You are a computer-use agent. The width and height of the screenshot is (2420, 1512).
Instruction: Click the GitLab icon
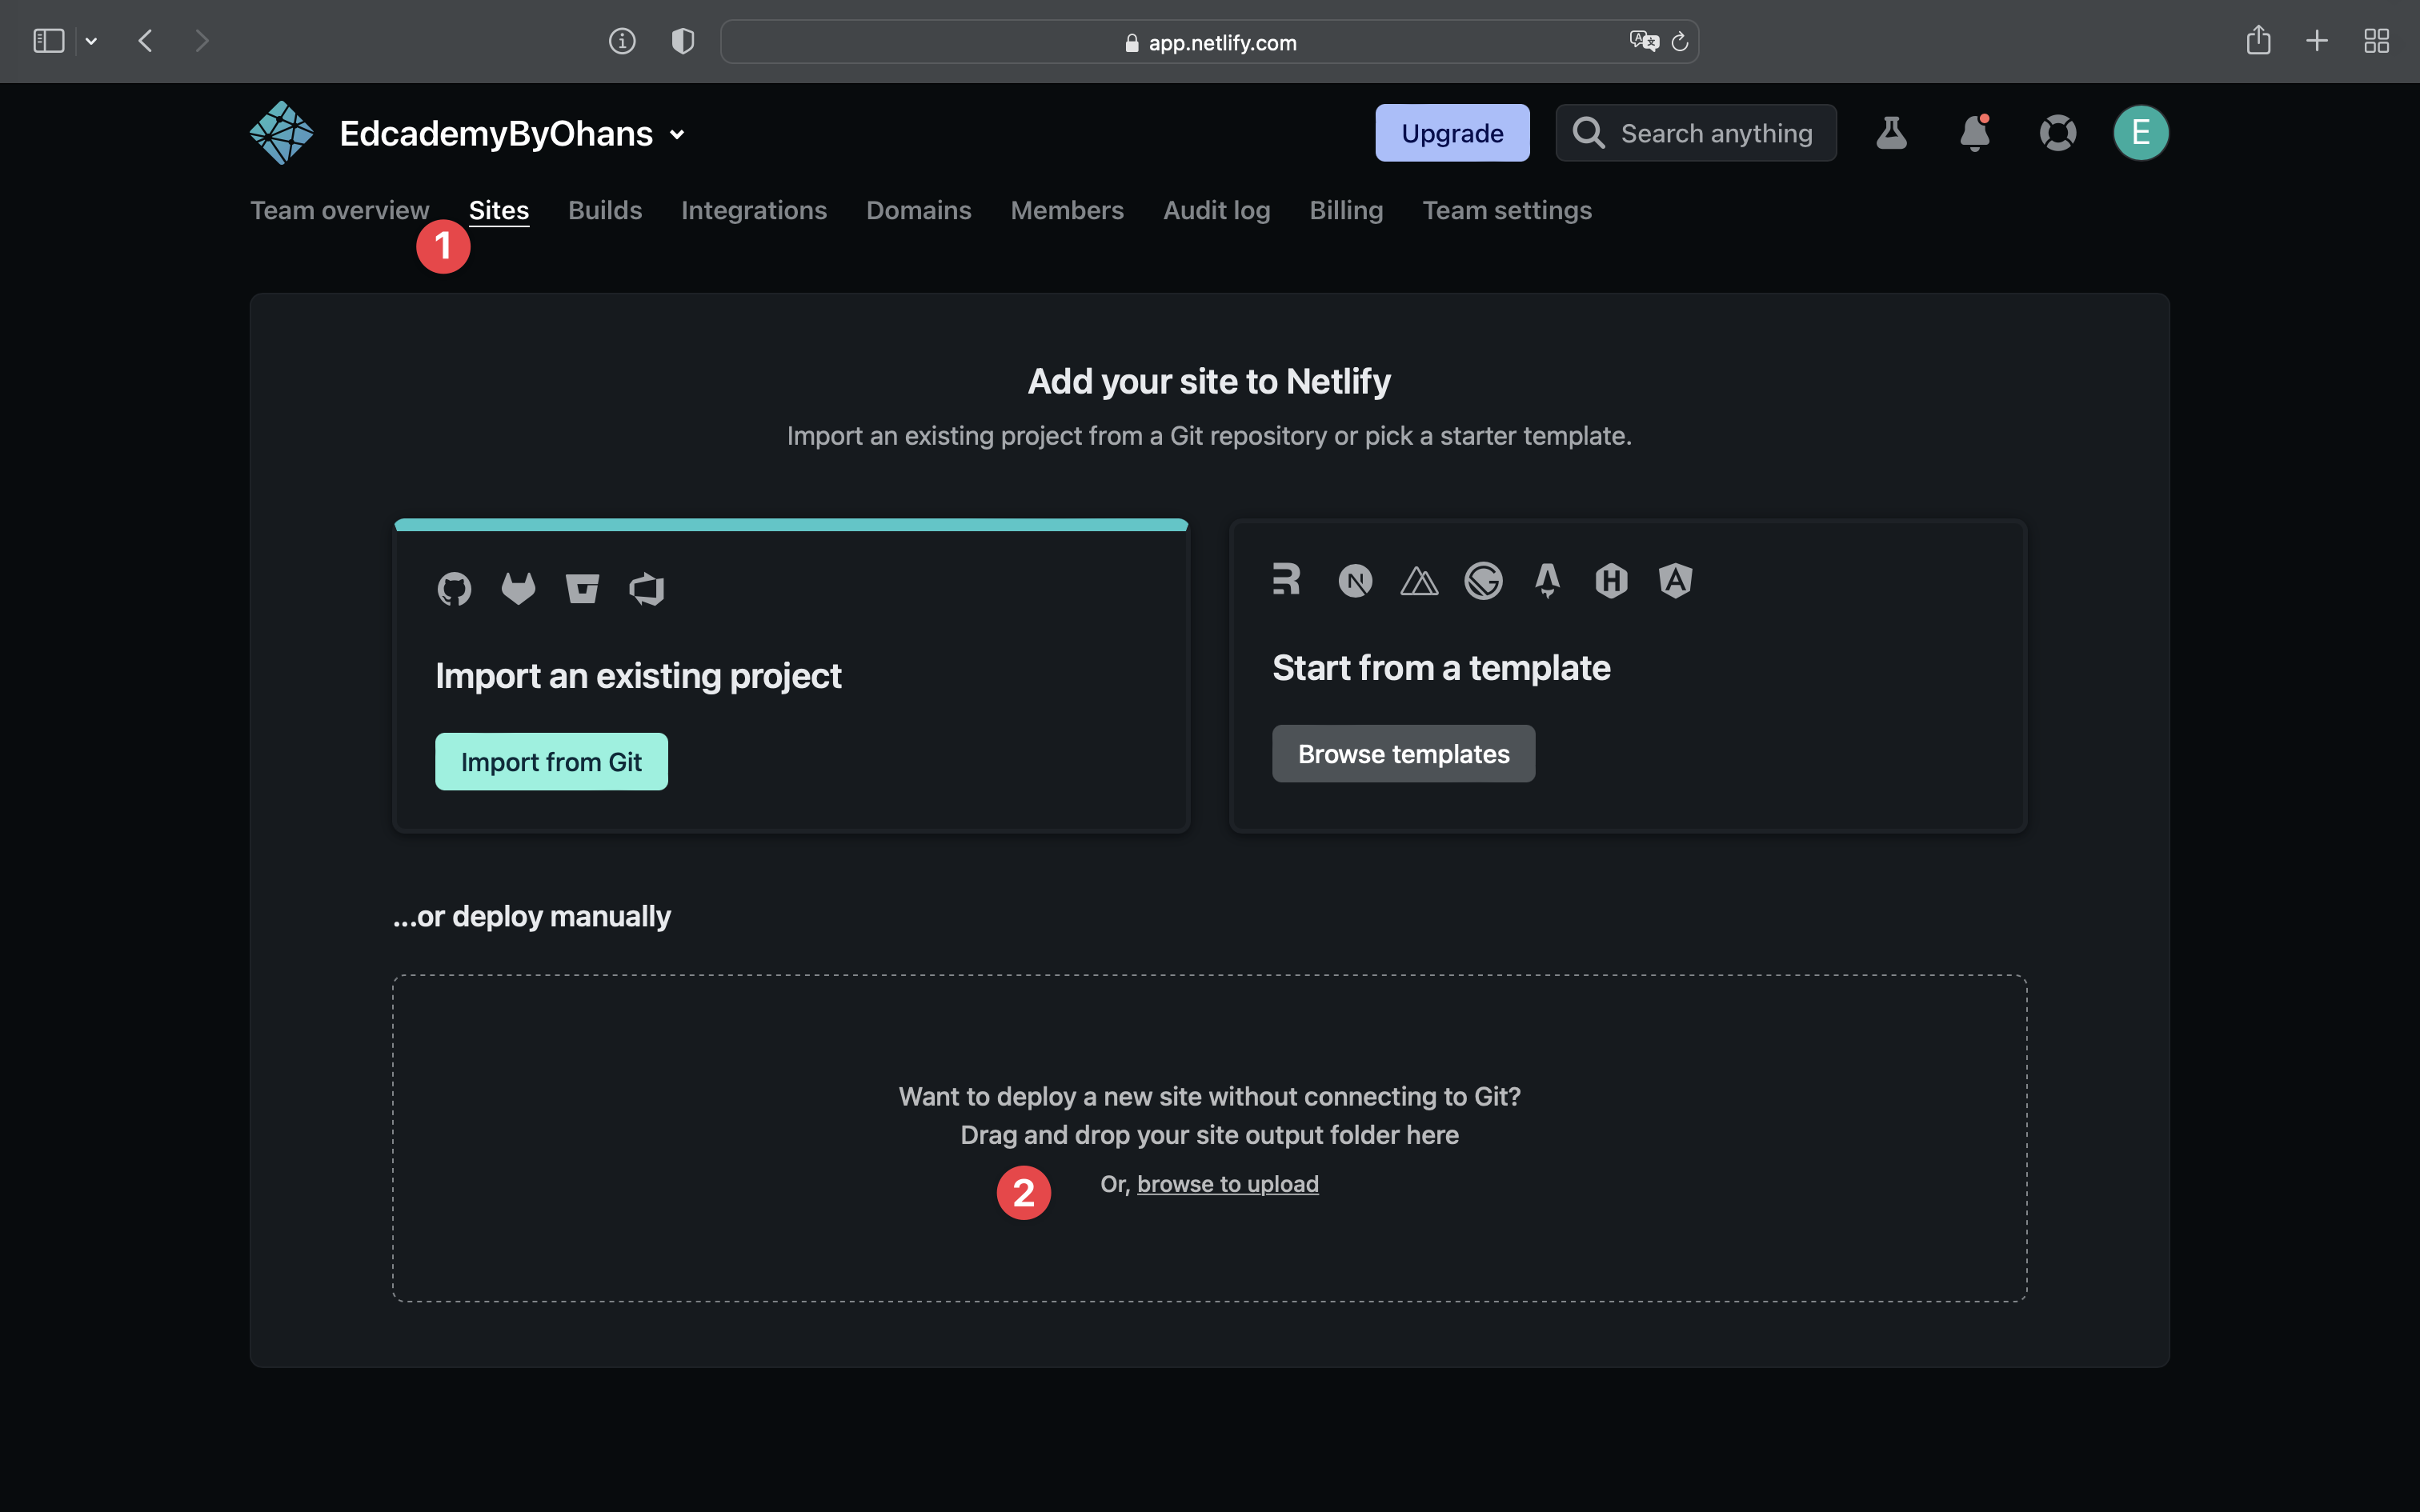pyautogui.click(x=519, y=588)
